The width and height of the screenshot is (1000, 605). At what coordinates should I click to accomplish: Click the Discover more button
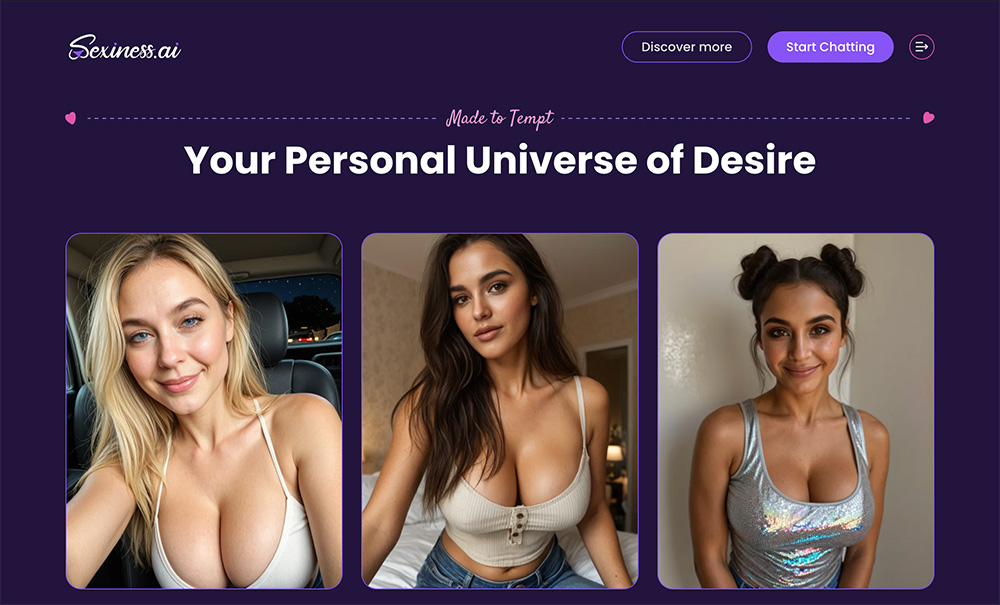(687, 47)
